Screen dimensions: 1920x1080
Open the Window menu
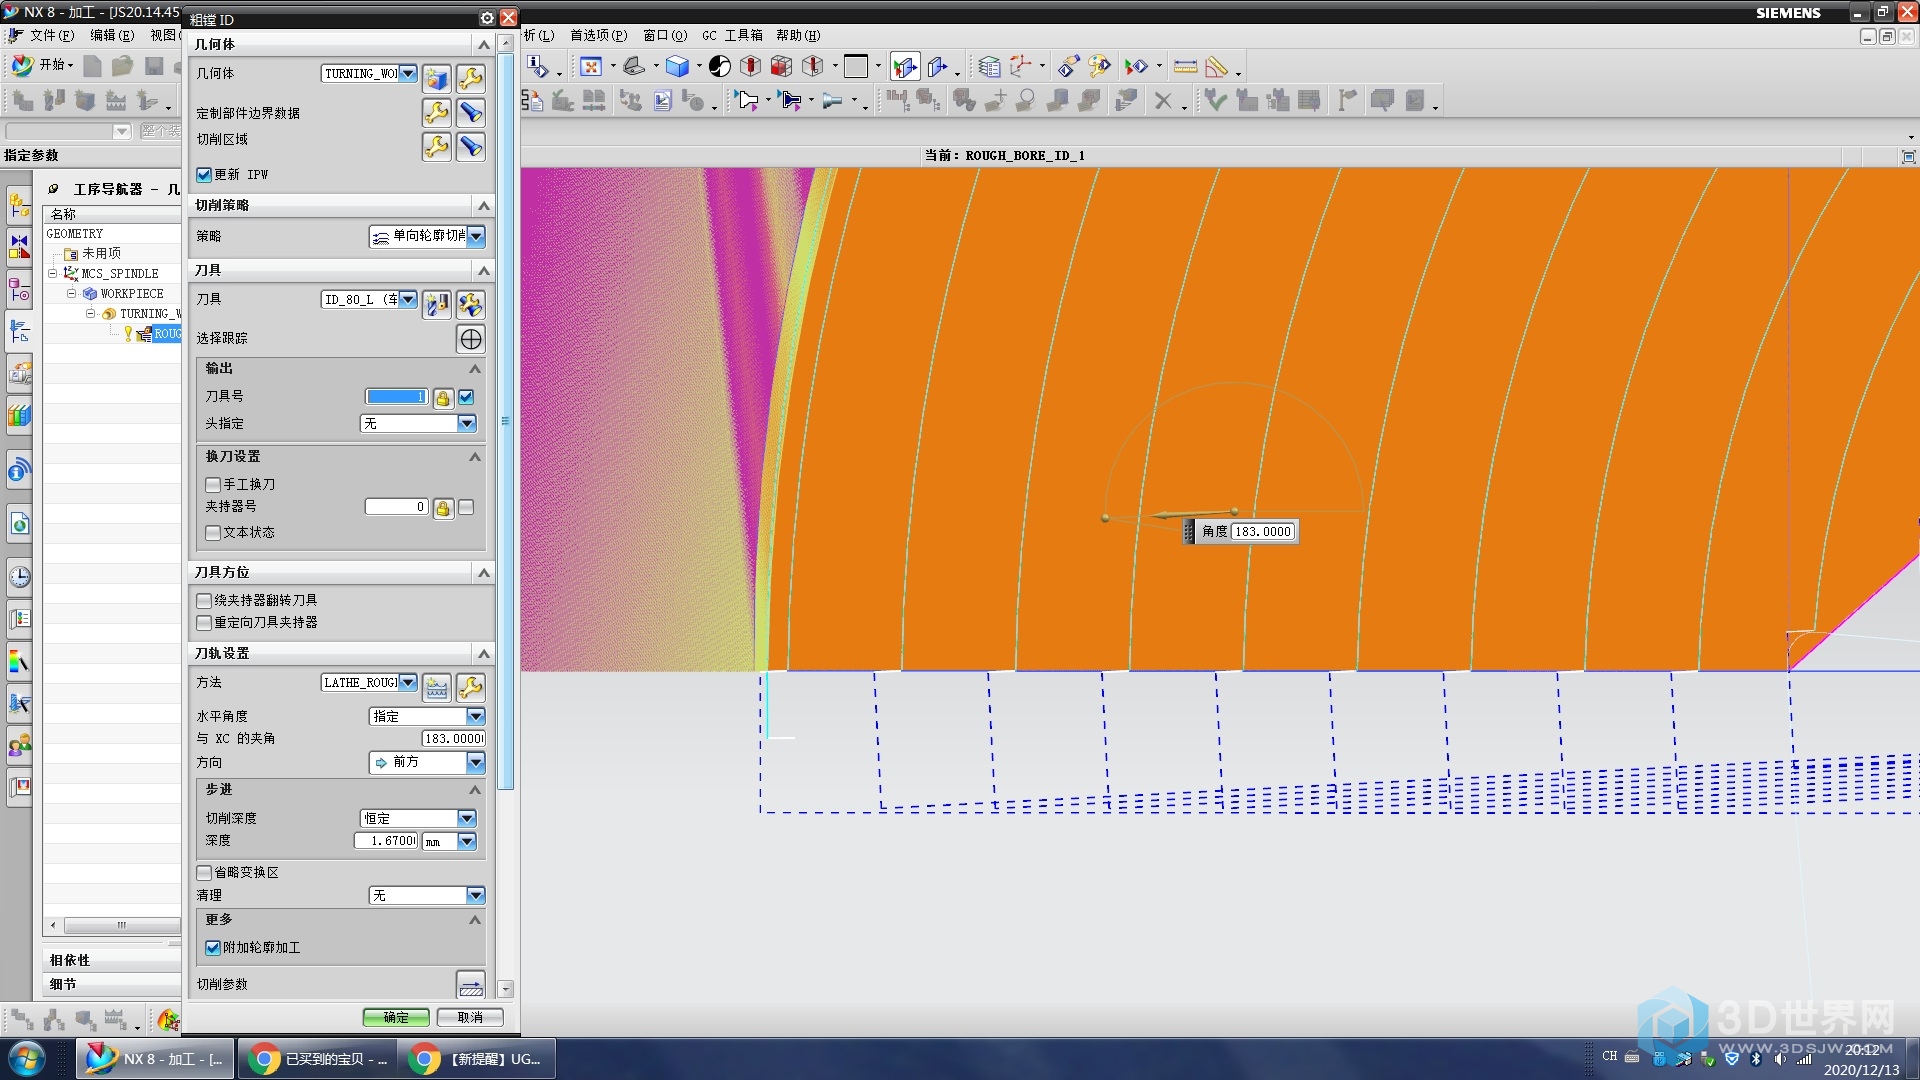(x=664, y=35)
